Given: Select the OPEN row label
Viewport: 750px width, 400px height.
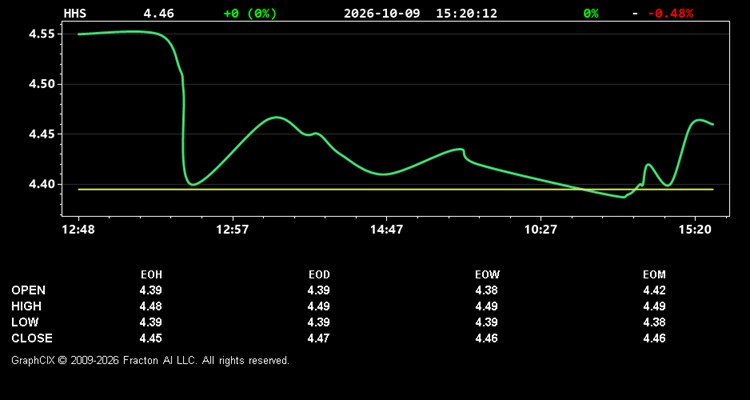Looking at the screenshot, I should pyautogui.click(x=29, y=290).
